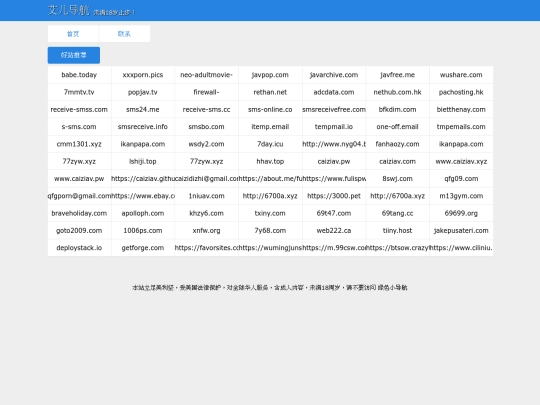Click txiny.com
Viewport: 540px width, 405px height.
(x=270, y=213)
